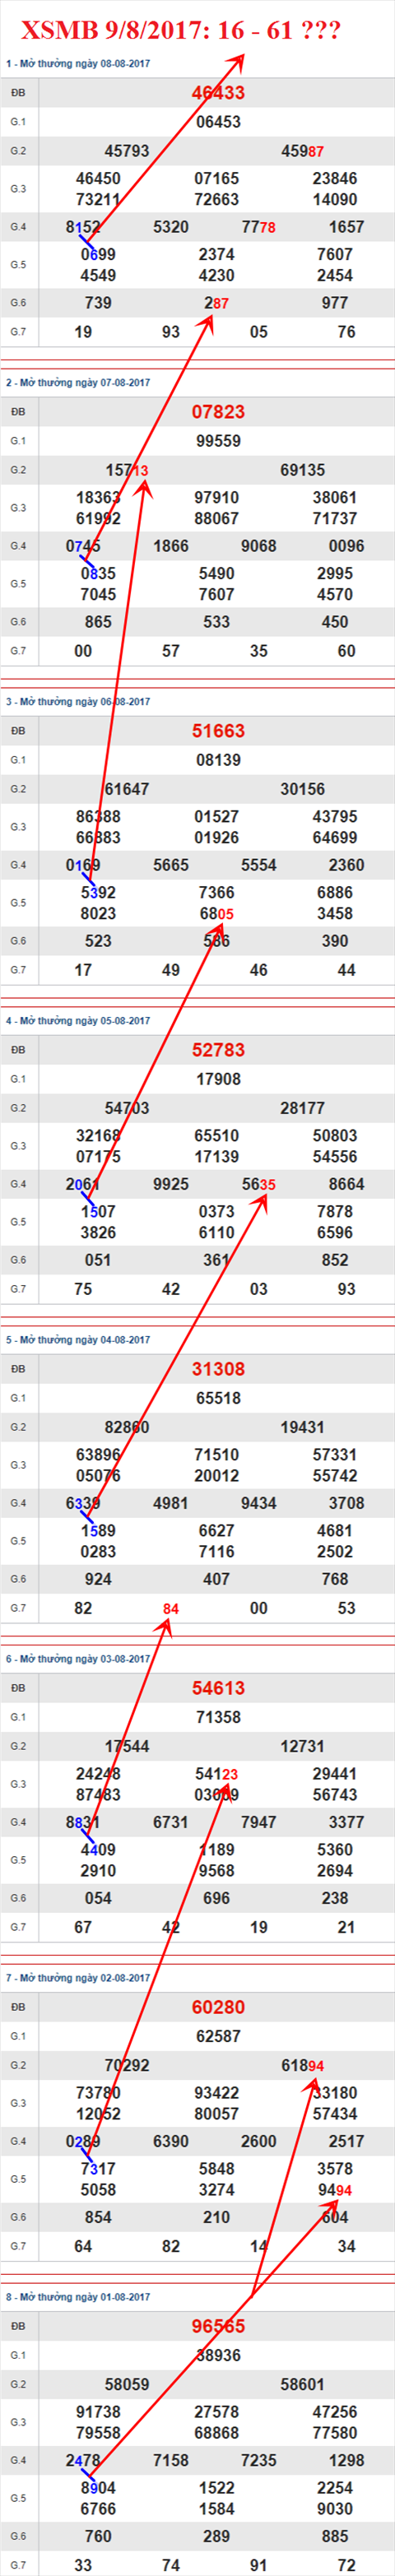Click G.6 result 885

point(335,2536)
